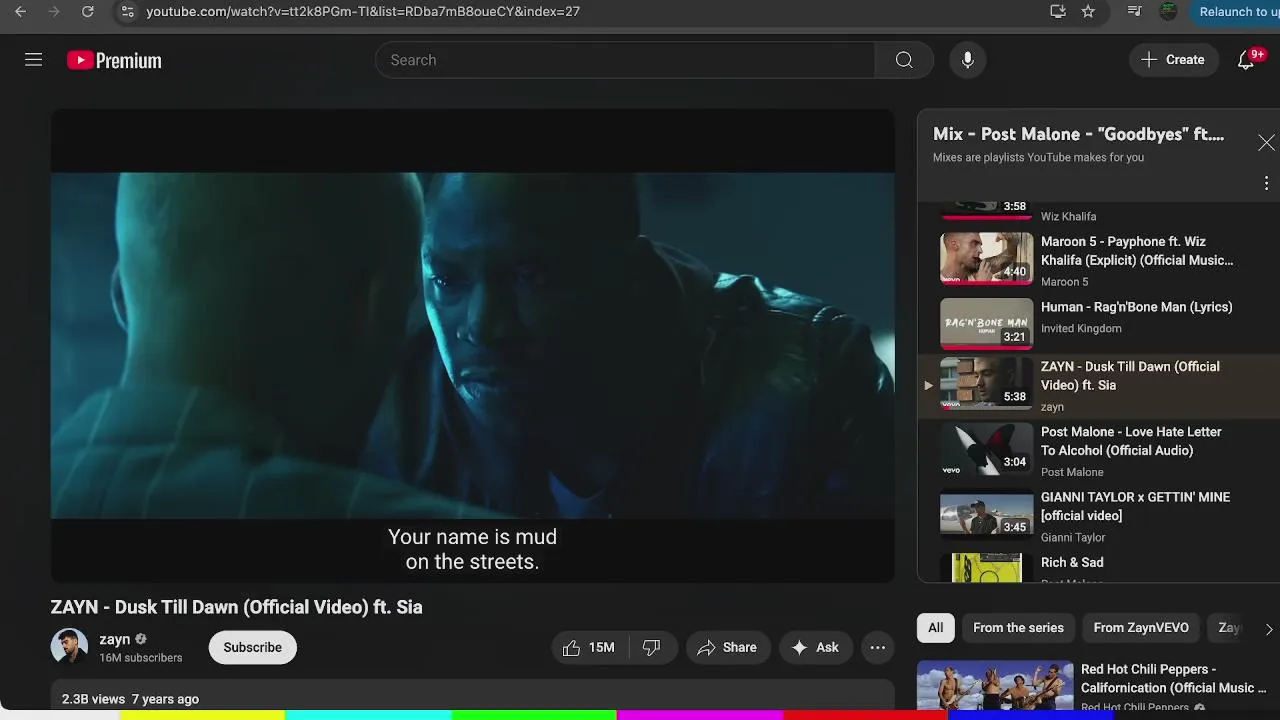Image resolution: width=1280 pixels, height=720 pixels.
Task: Share the video
Action: coord(727,648)
